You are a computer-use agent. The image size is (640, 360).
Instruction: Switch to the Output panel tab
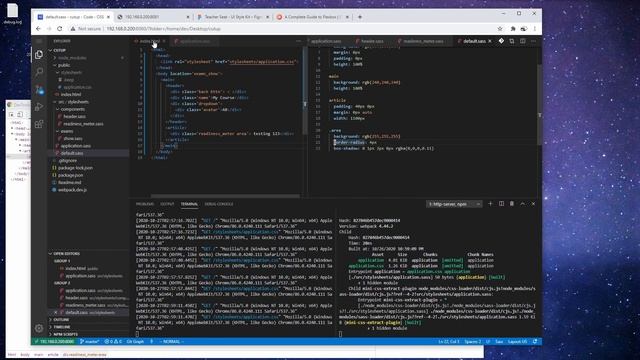[167, 204]
